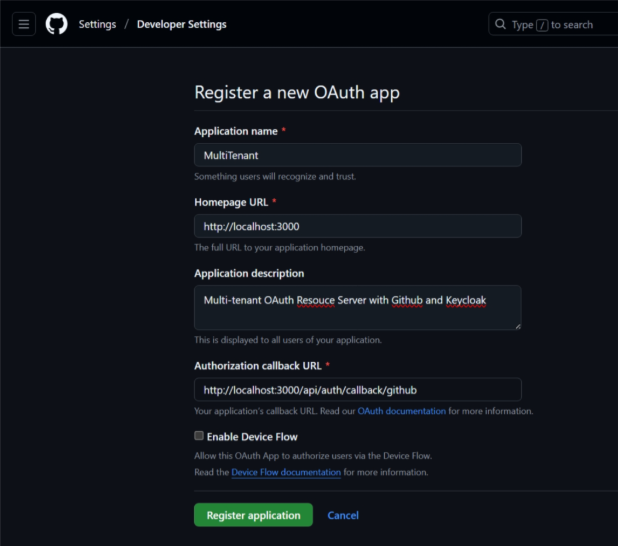This screenshot has height=546, width=618.
Task: Select the Authorization callback URL field
Action: point(357,390)
